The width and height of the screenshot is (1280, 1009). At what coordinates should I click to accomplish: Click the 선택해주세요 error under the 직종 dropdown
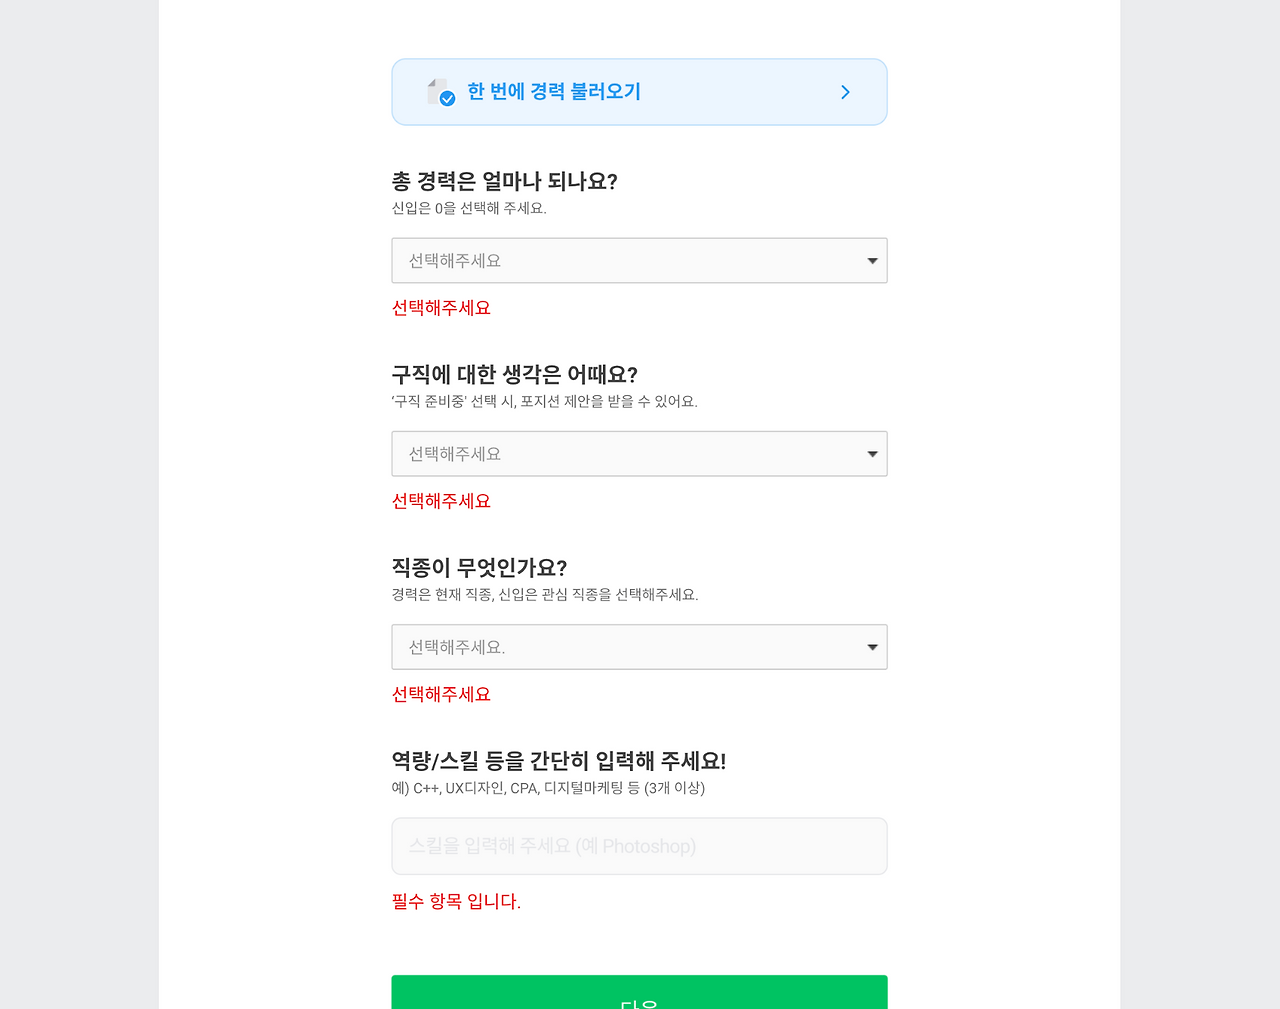click(441, 694)
